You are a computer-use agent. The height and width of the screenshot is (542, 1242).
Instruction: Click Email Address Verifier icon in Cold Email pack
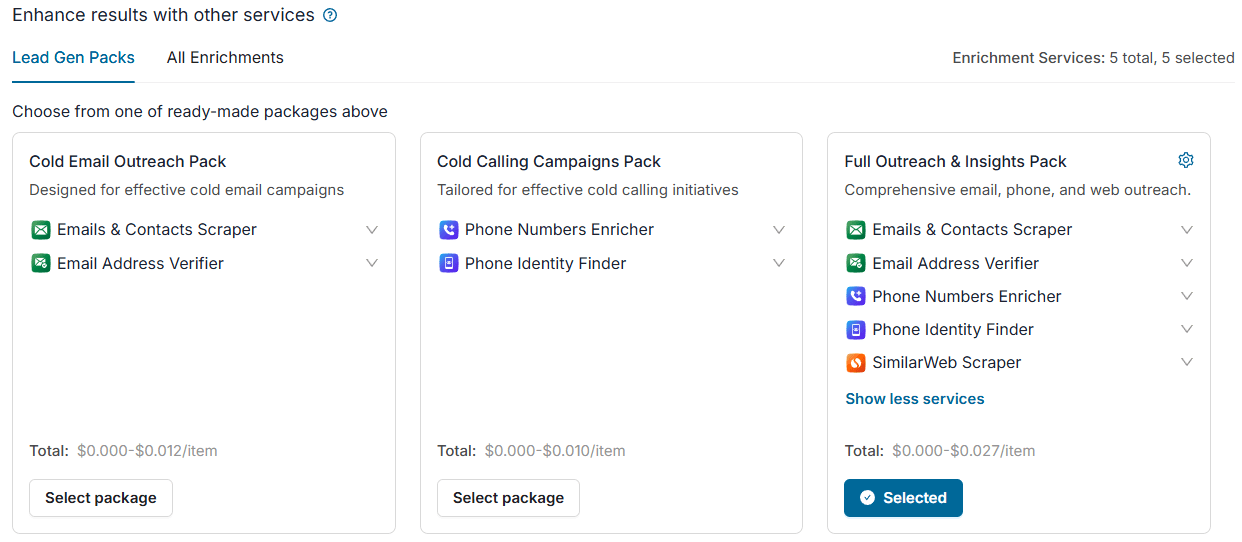(x=41, y=264)
